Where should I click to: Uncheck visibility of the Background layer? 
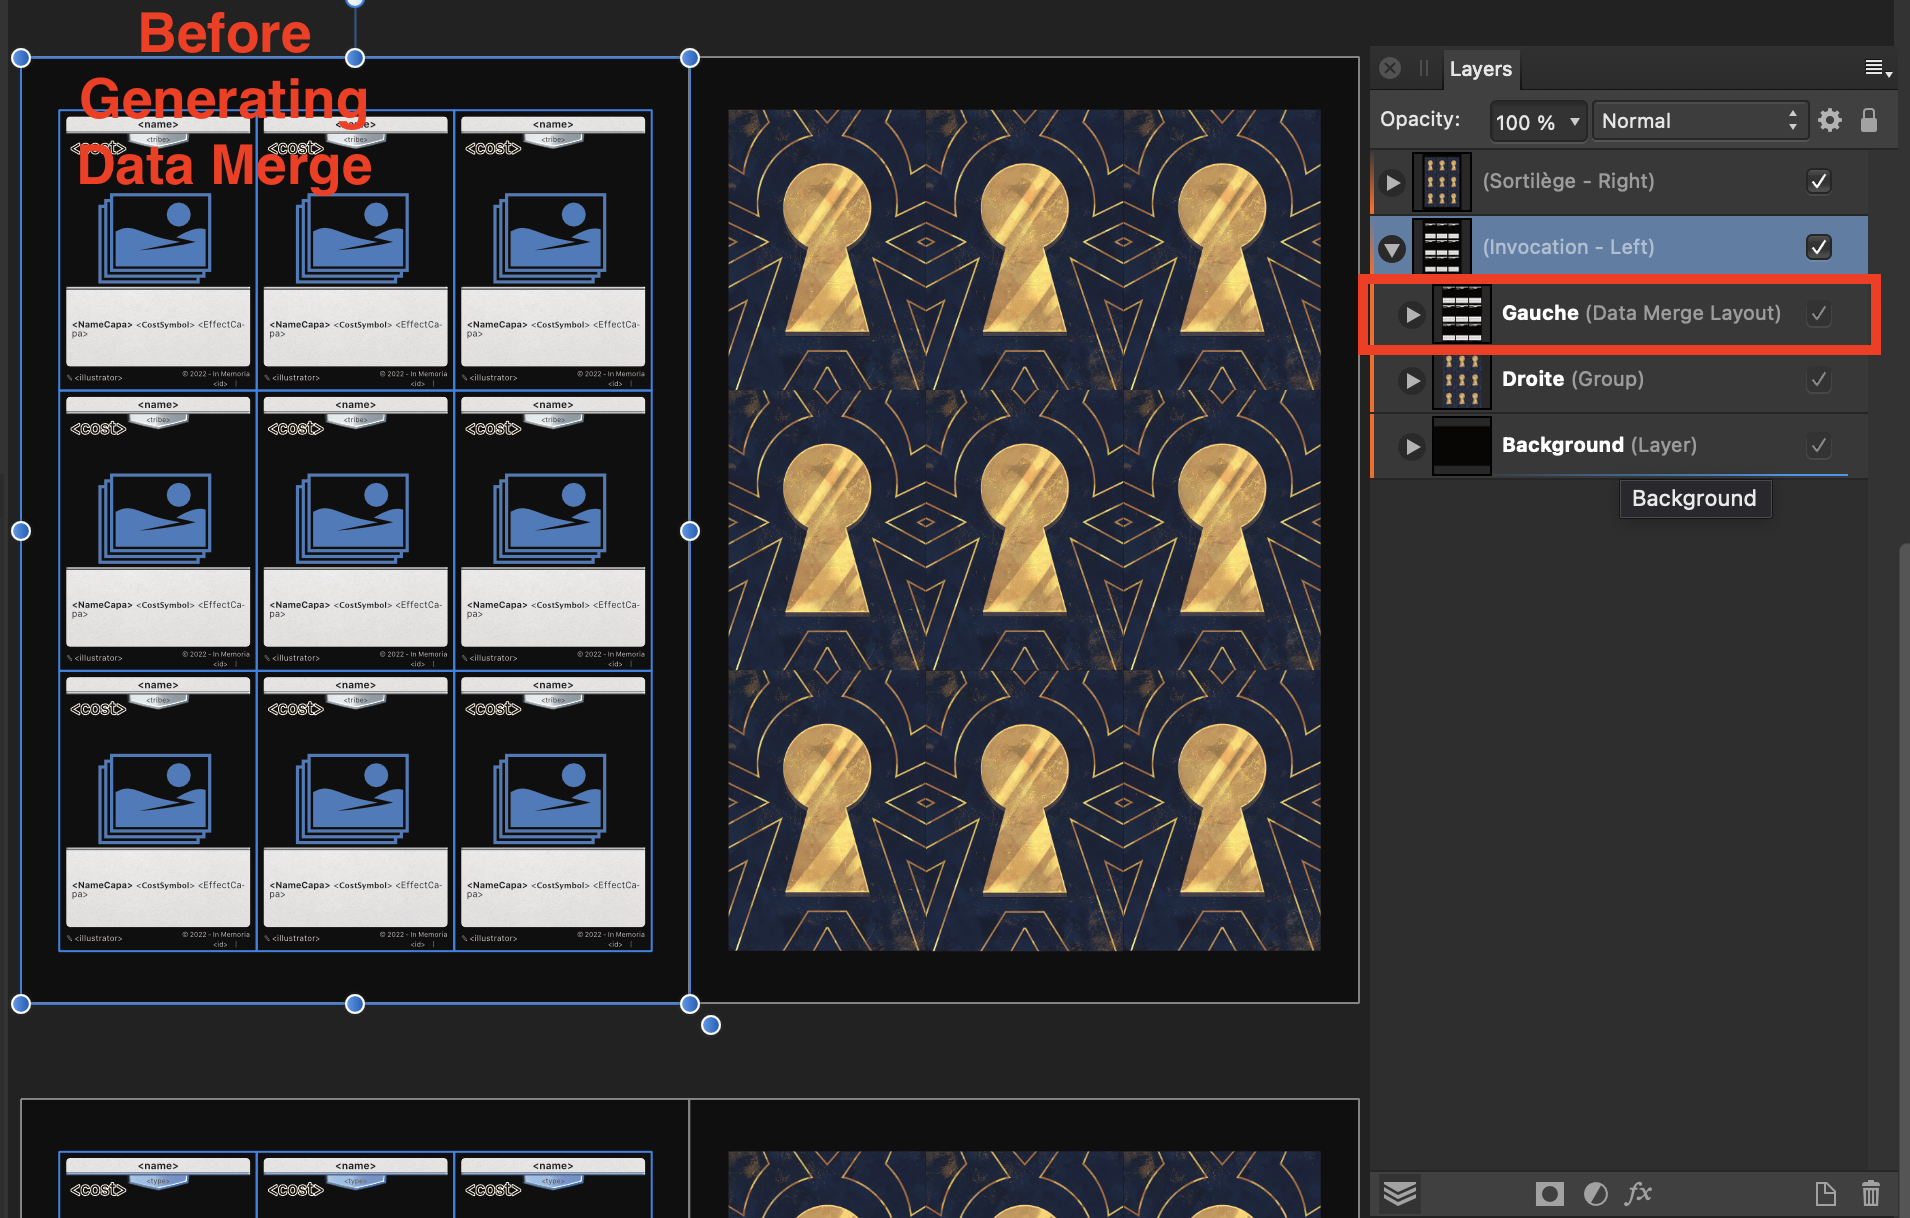[x=1818, y=445]
